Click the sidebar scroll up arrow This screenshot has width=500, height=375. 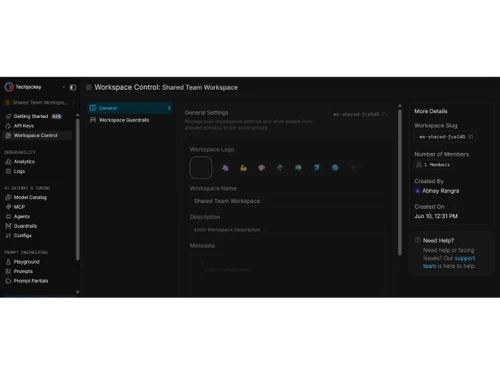click(x=78, y=115)
